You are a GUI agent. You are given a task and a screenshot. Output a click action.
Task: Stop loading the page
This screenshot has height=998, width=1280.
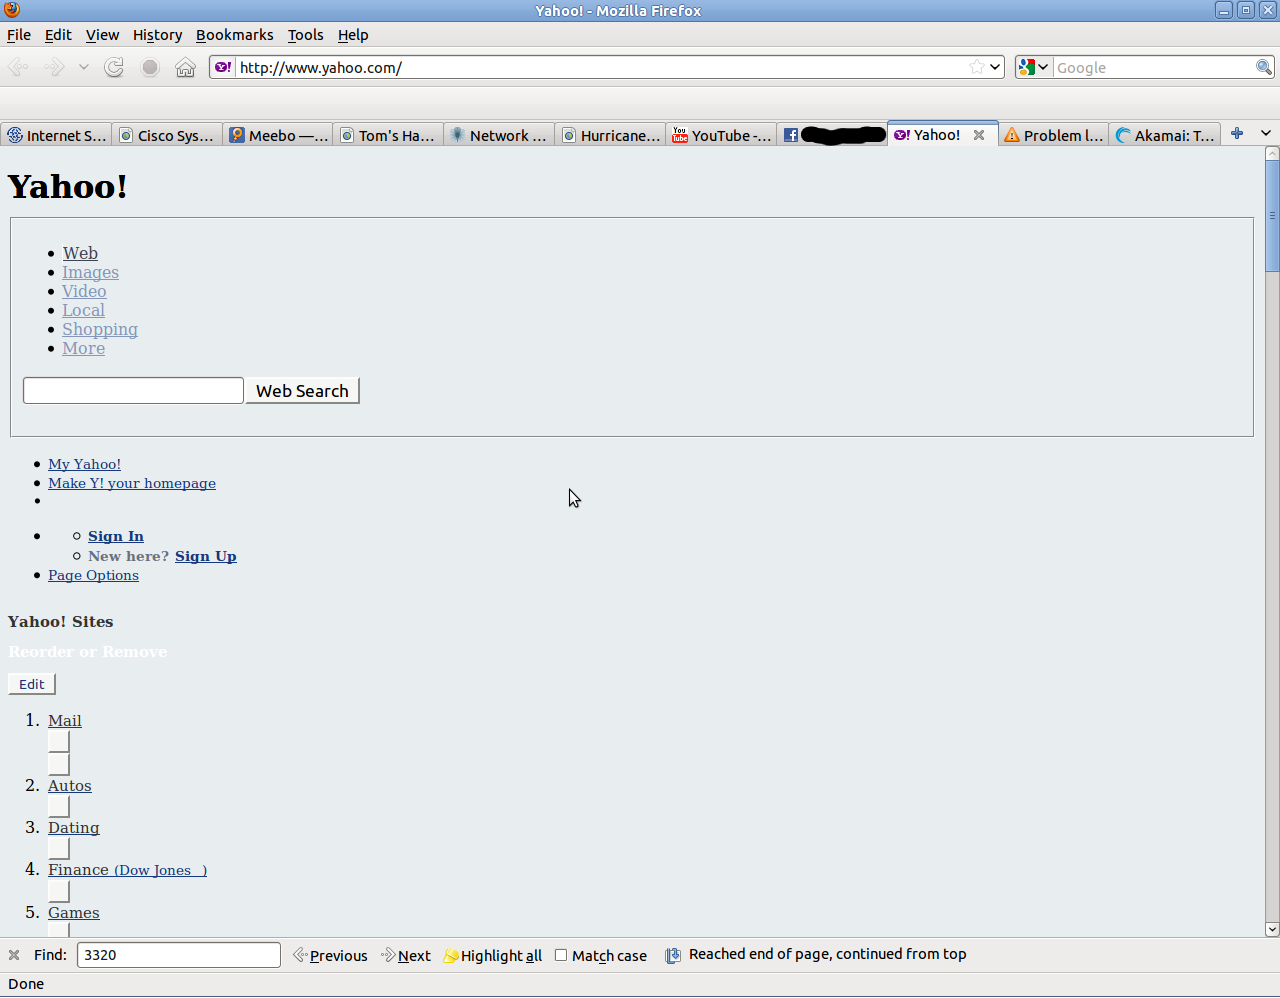(x=150, y=67)
